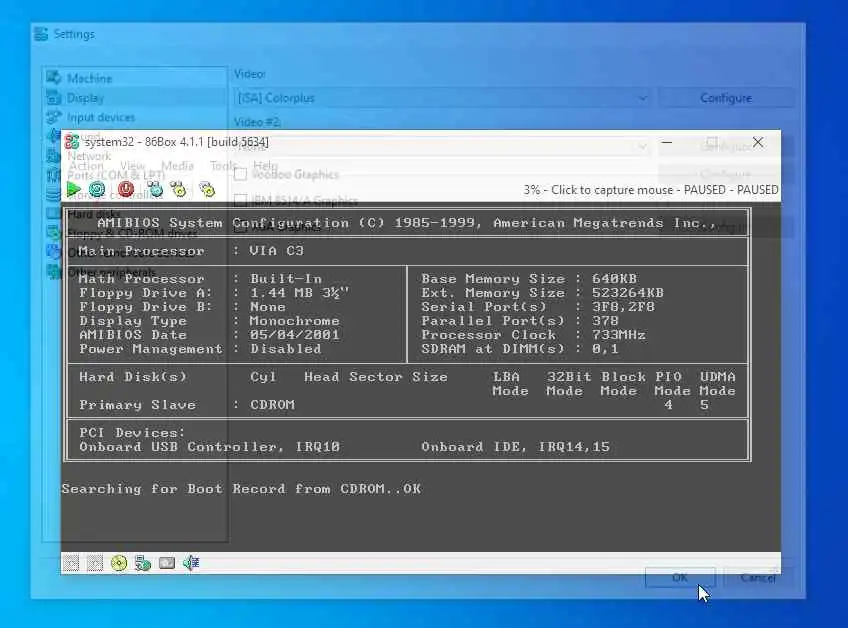Click the 'Click to capture mouse' status text

[612, 190]
